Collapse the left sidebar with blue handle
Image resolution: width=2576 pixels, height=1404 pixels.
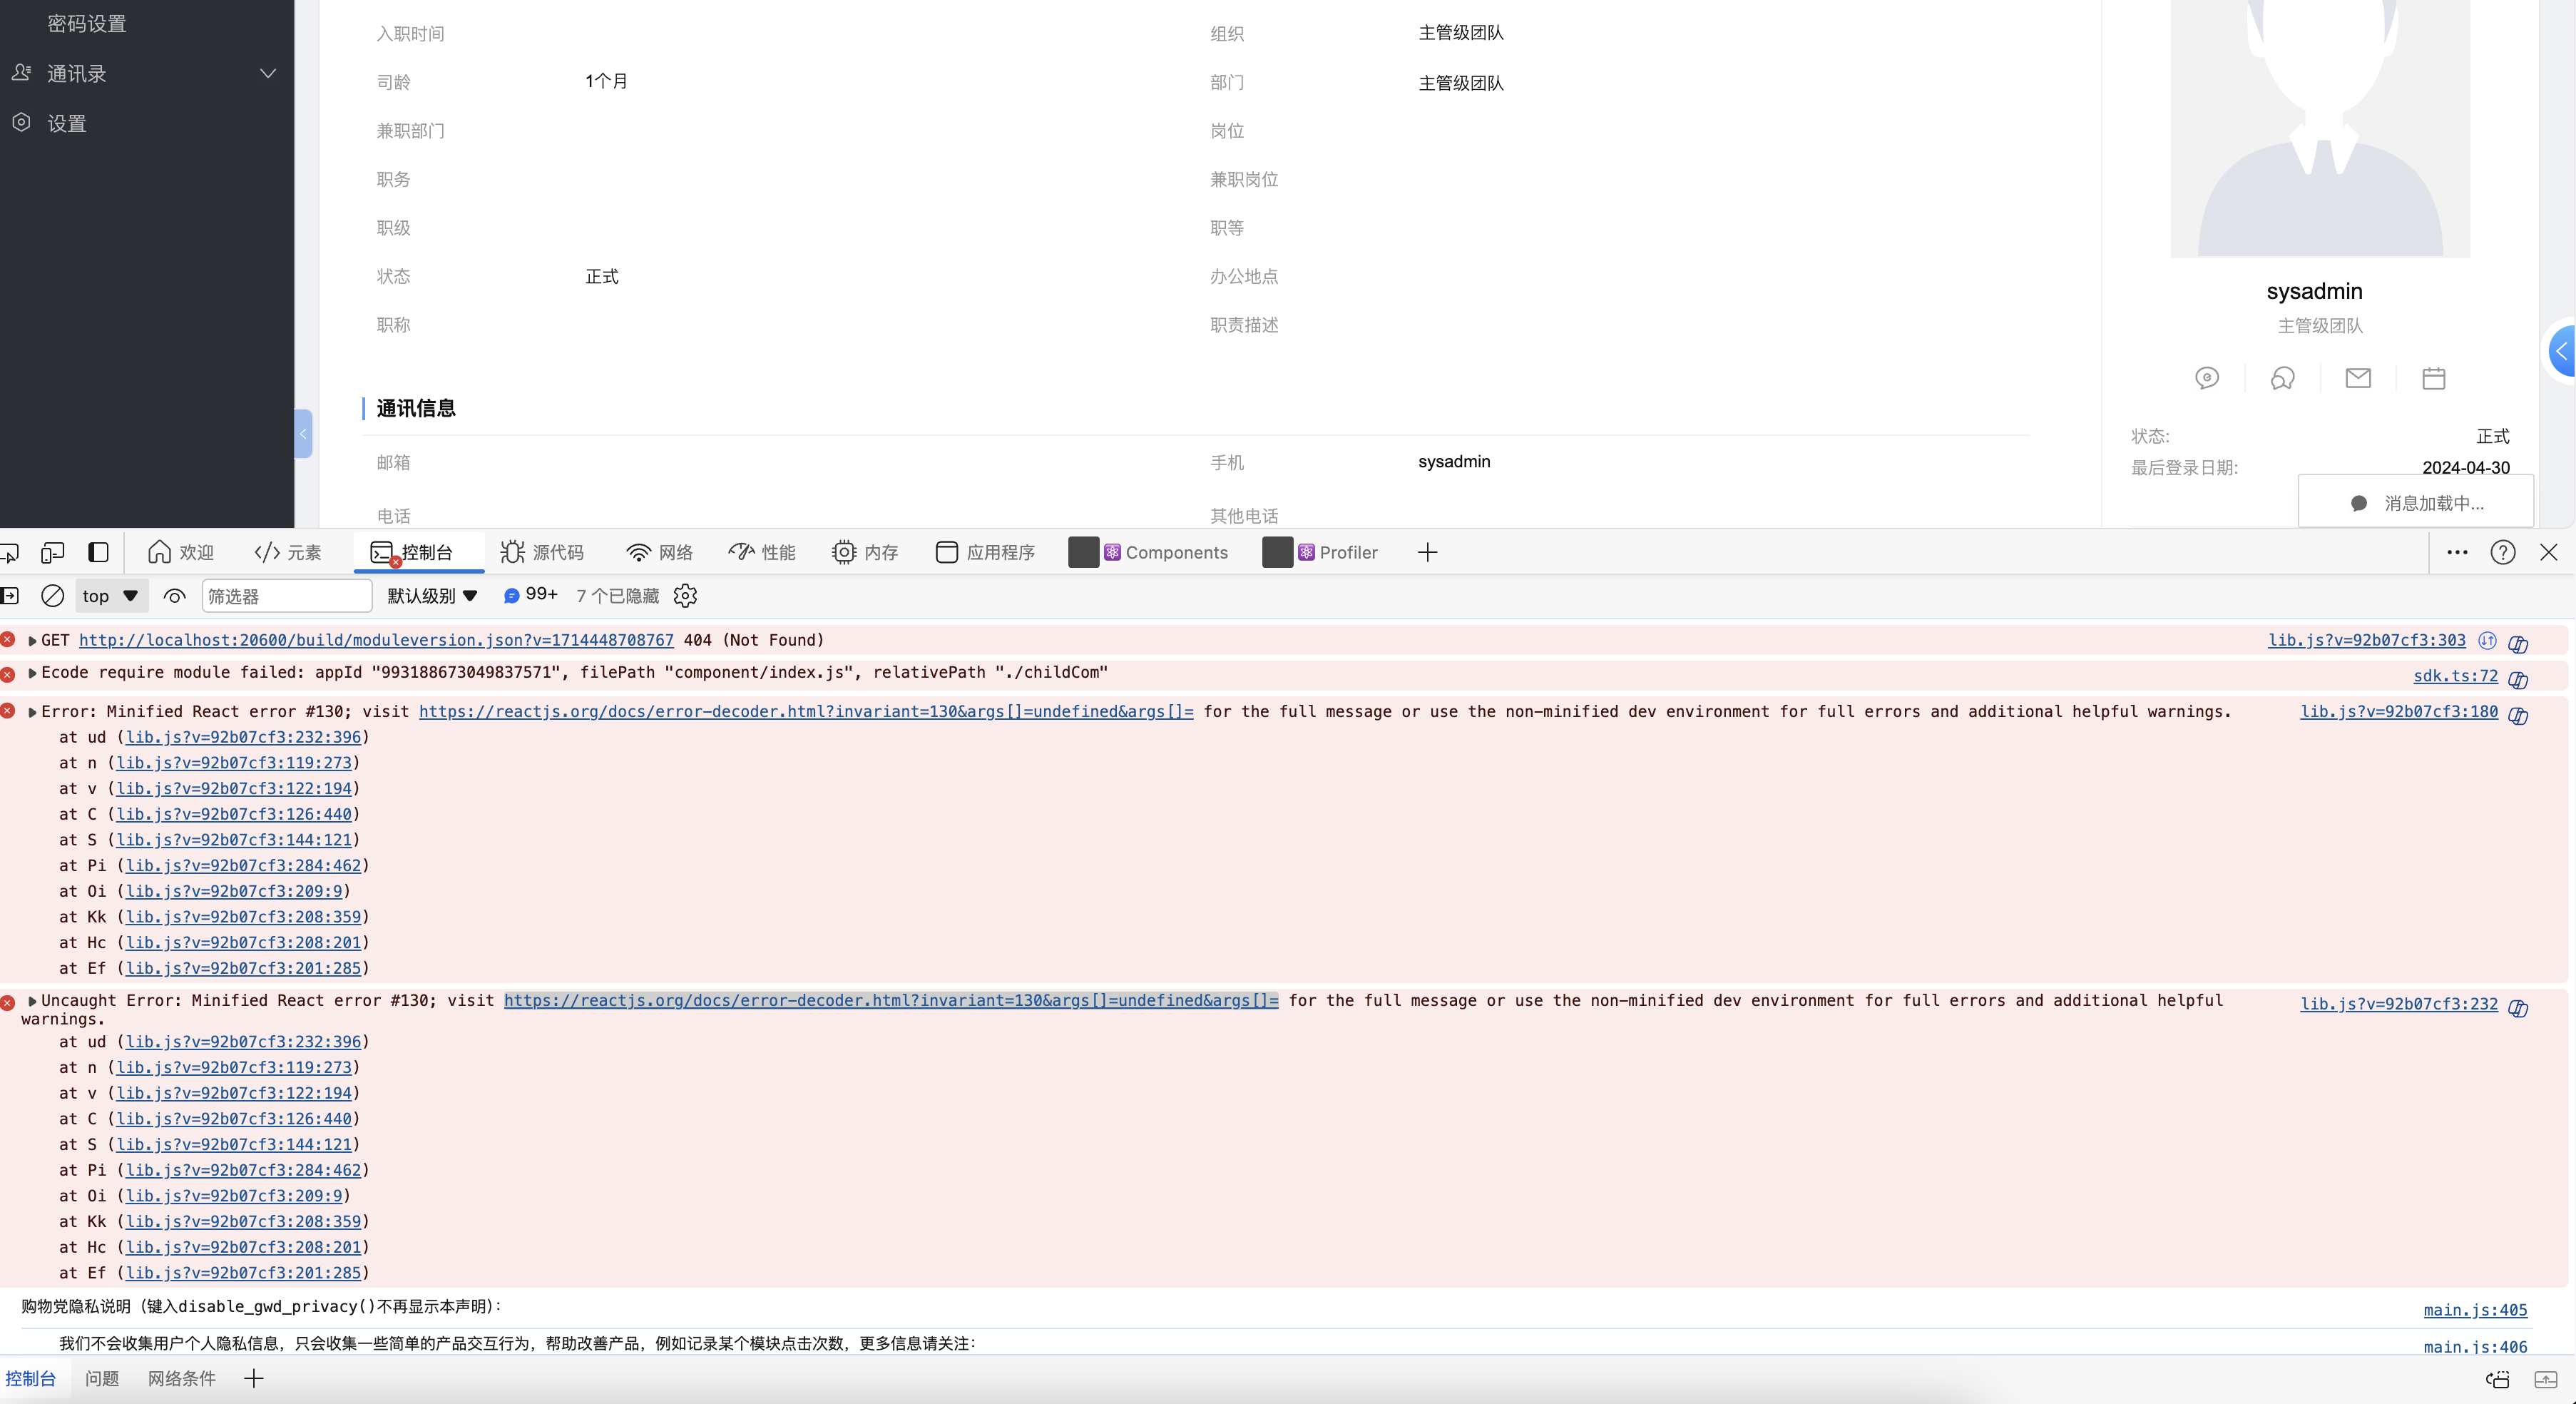coord(303,433)
